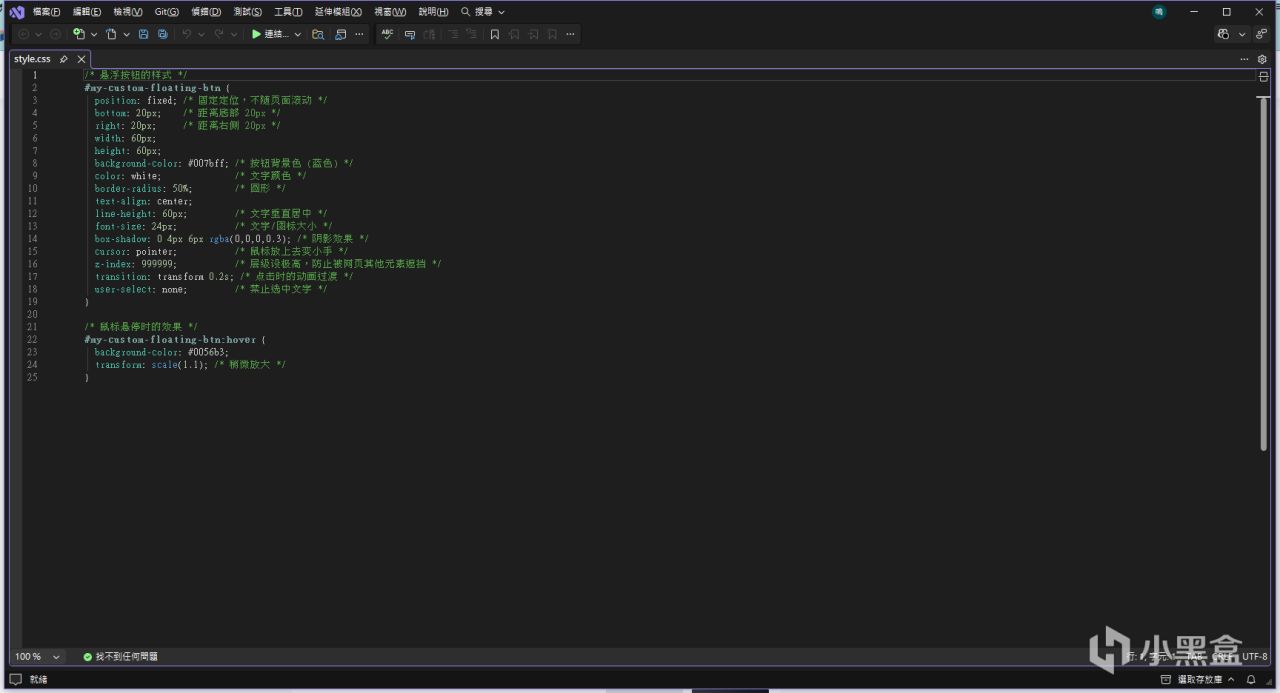Click the next bookmark icon

click(x=533, y=34)
